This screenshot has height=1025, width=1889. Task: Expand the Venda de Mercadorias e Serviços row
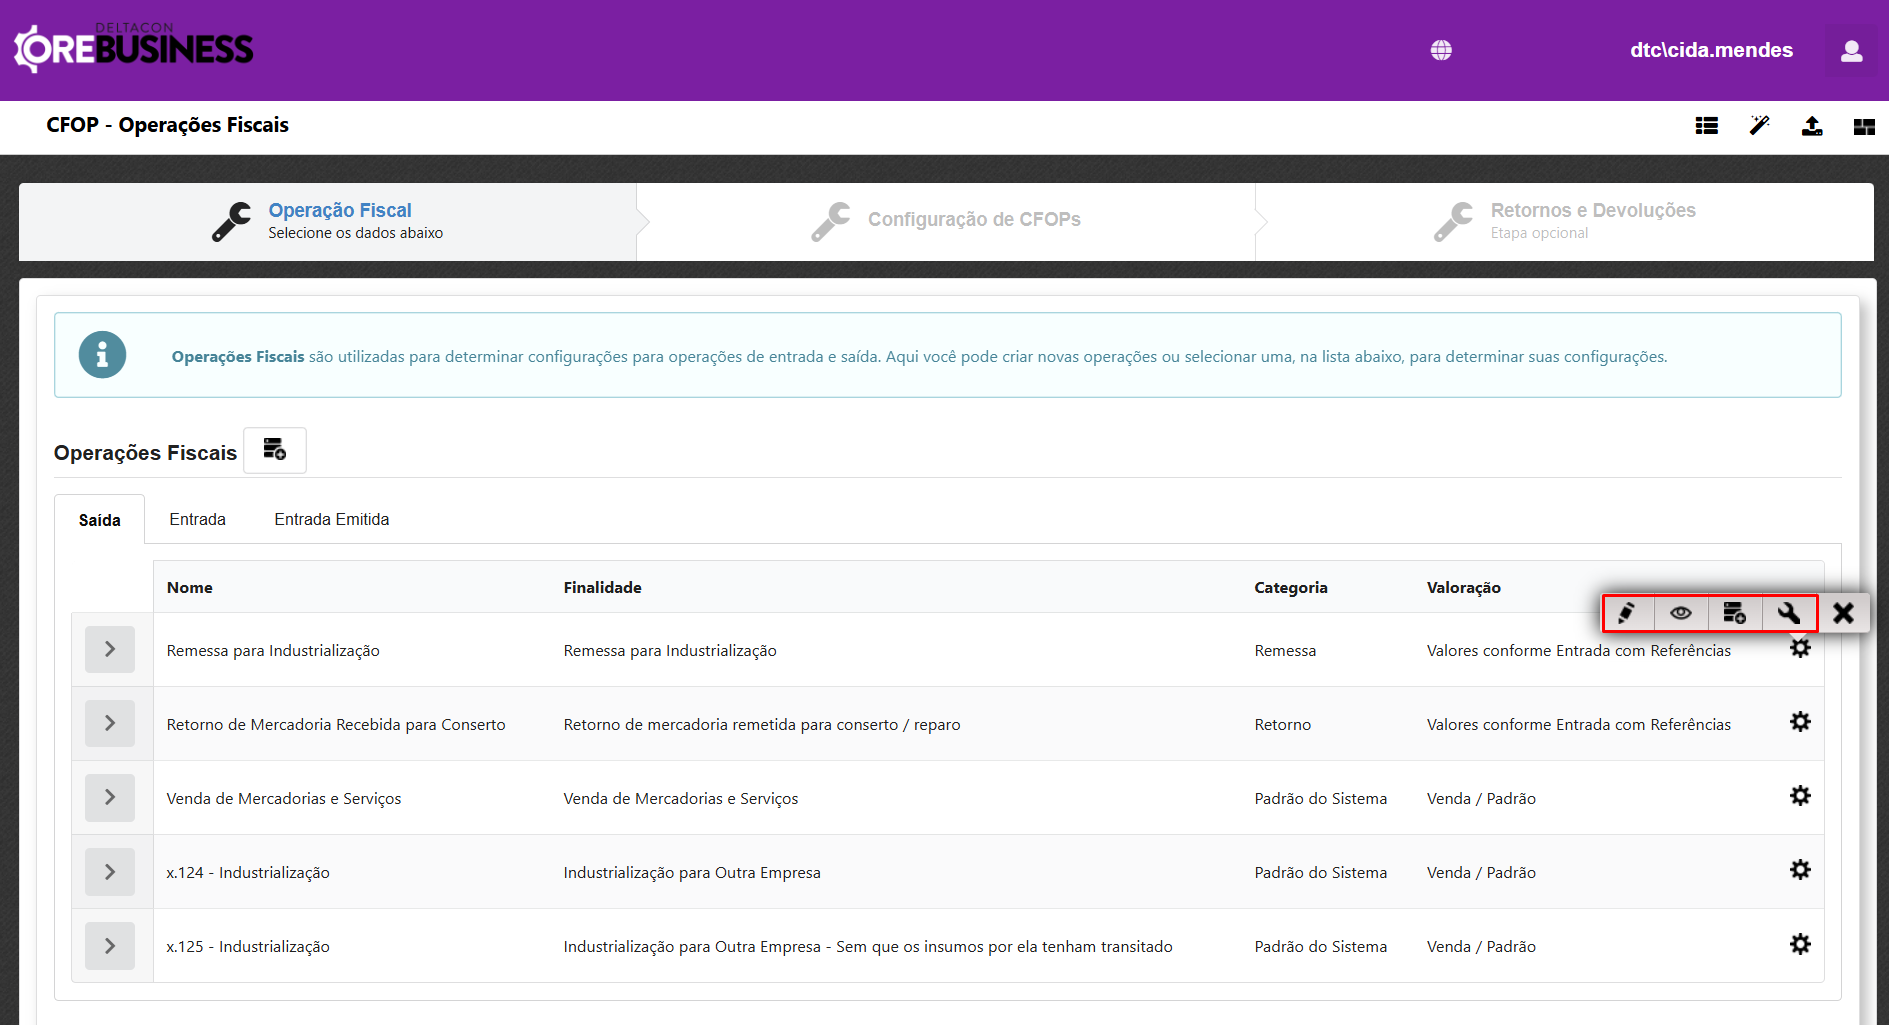[110, 798]
